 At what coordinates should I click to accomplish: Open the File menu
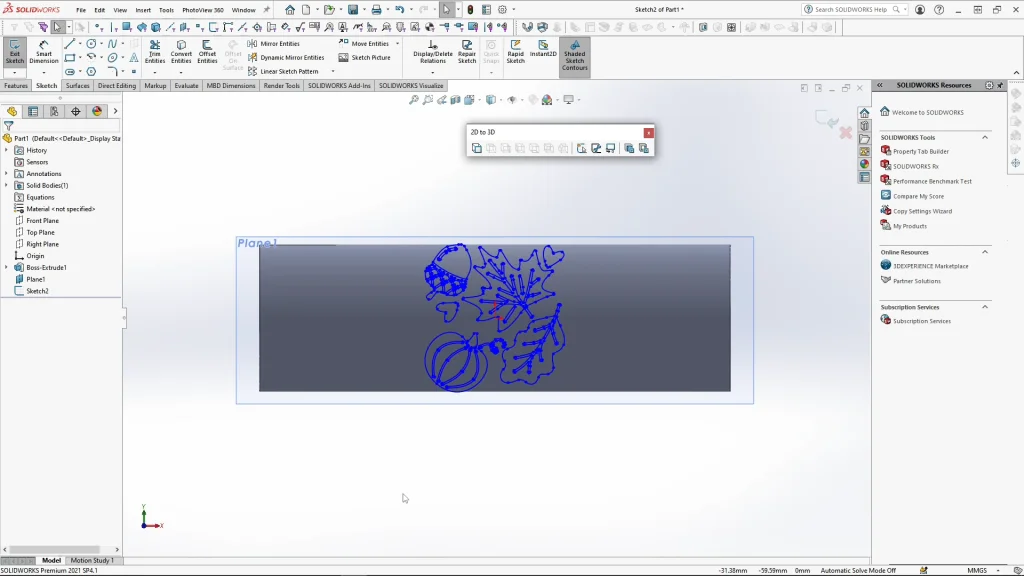81,10
